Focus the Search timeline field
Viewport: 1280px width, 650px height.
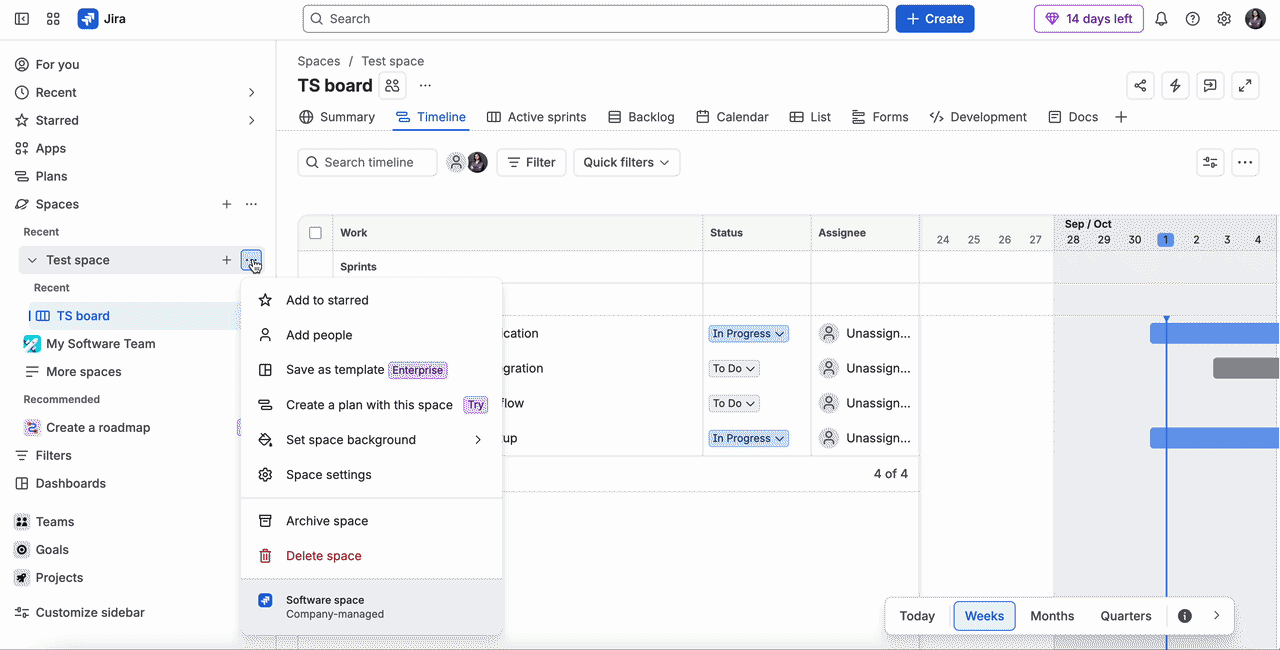point(367,163)
